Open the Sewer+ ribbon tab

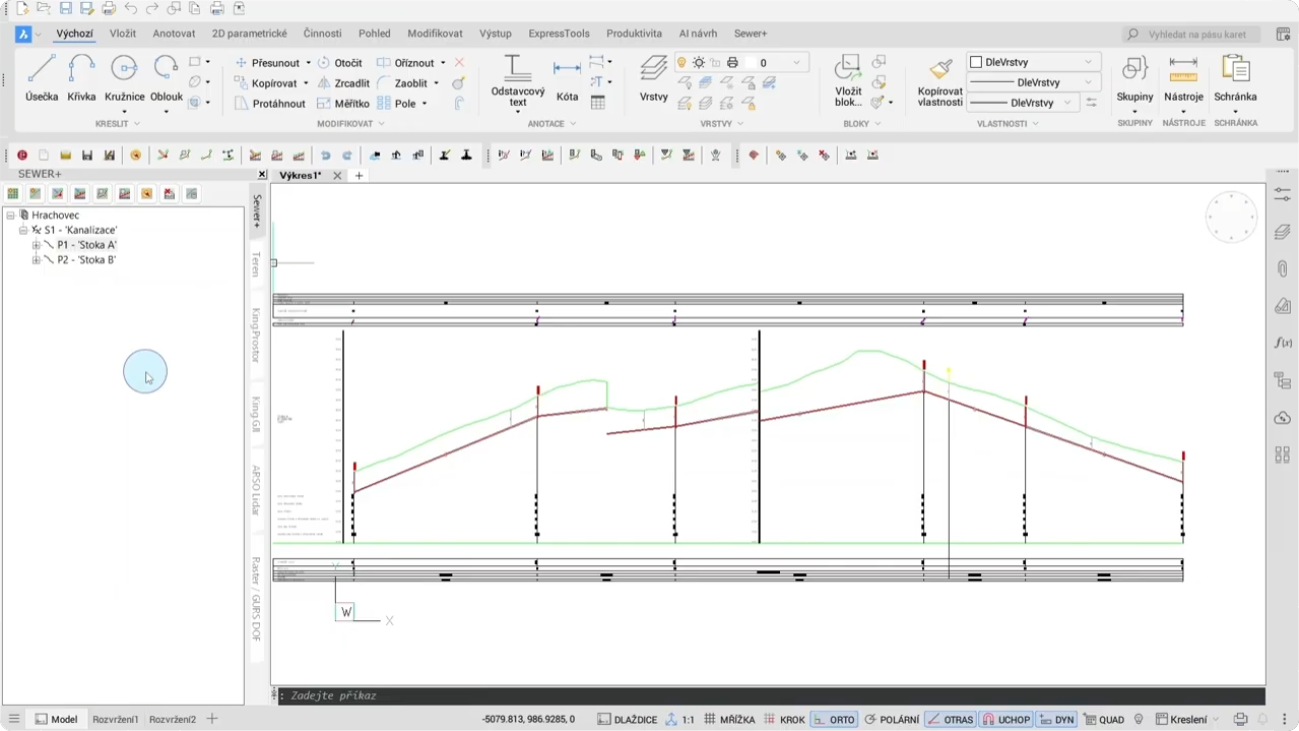click(750, 33)
